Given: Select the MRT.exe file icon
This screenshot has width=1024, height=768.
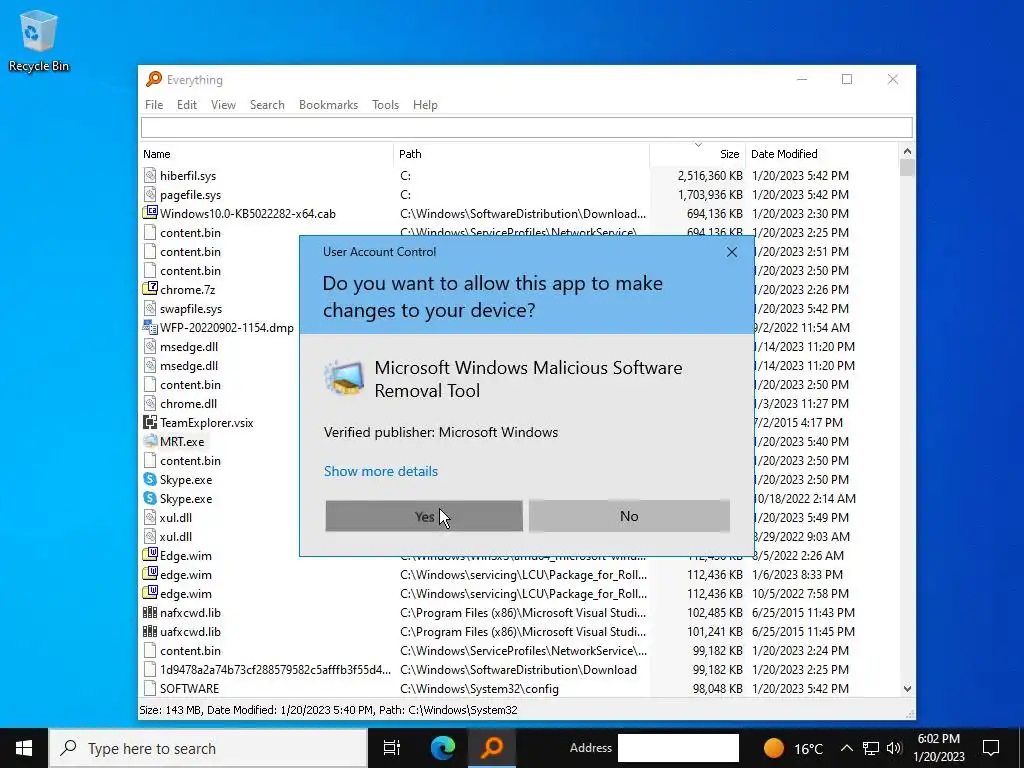Looking at the screenshot, I should click(x=150, y=441).
